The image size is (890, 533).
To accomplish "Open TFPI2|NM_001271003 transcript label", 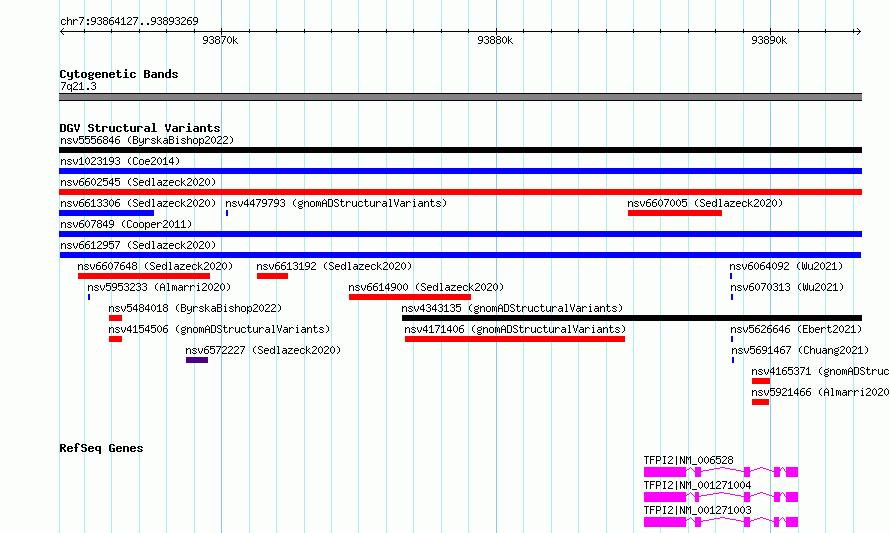I will [x=697, y=510].
